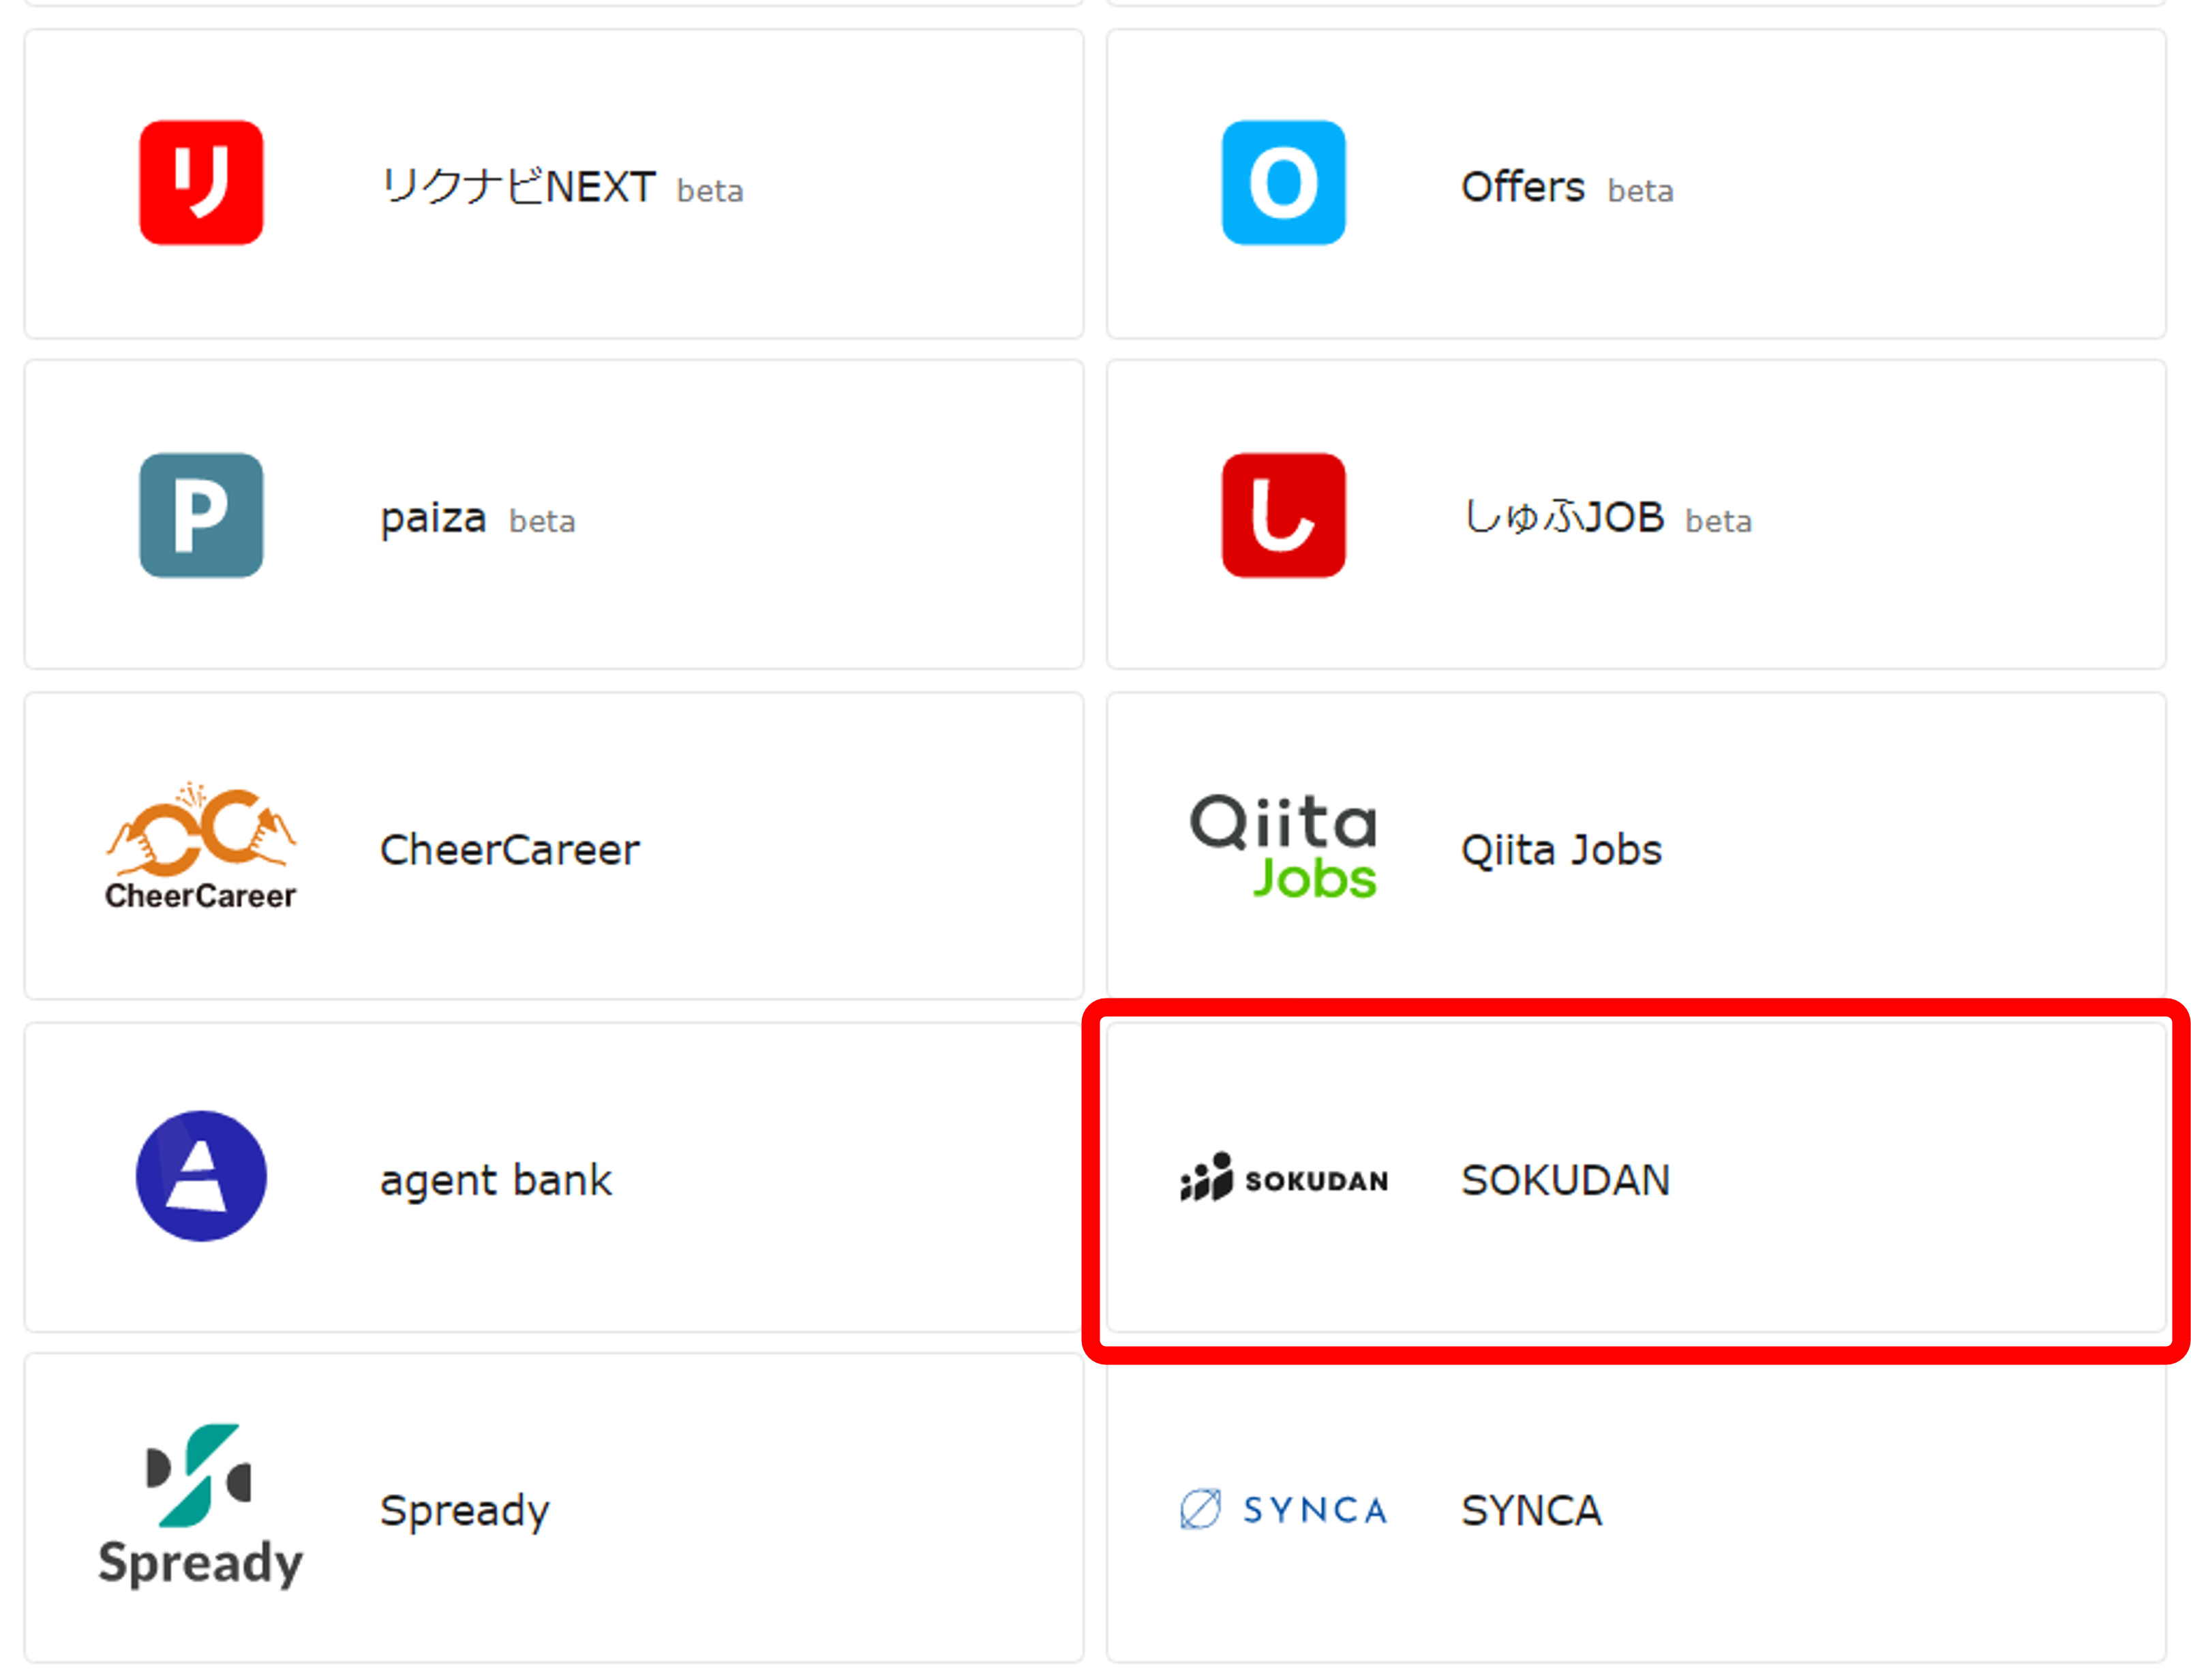Viewport: 2191px width, 1680px height.
Task: Click the red しゅふJOB logo icon
Action: (x=1283, y=515)
